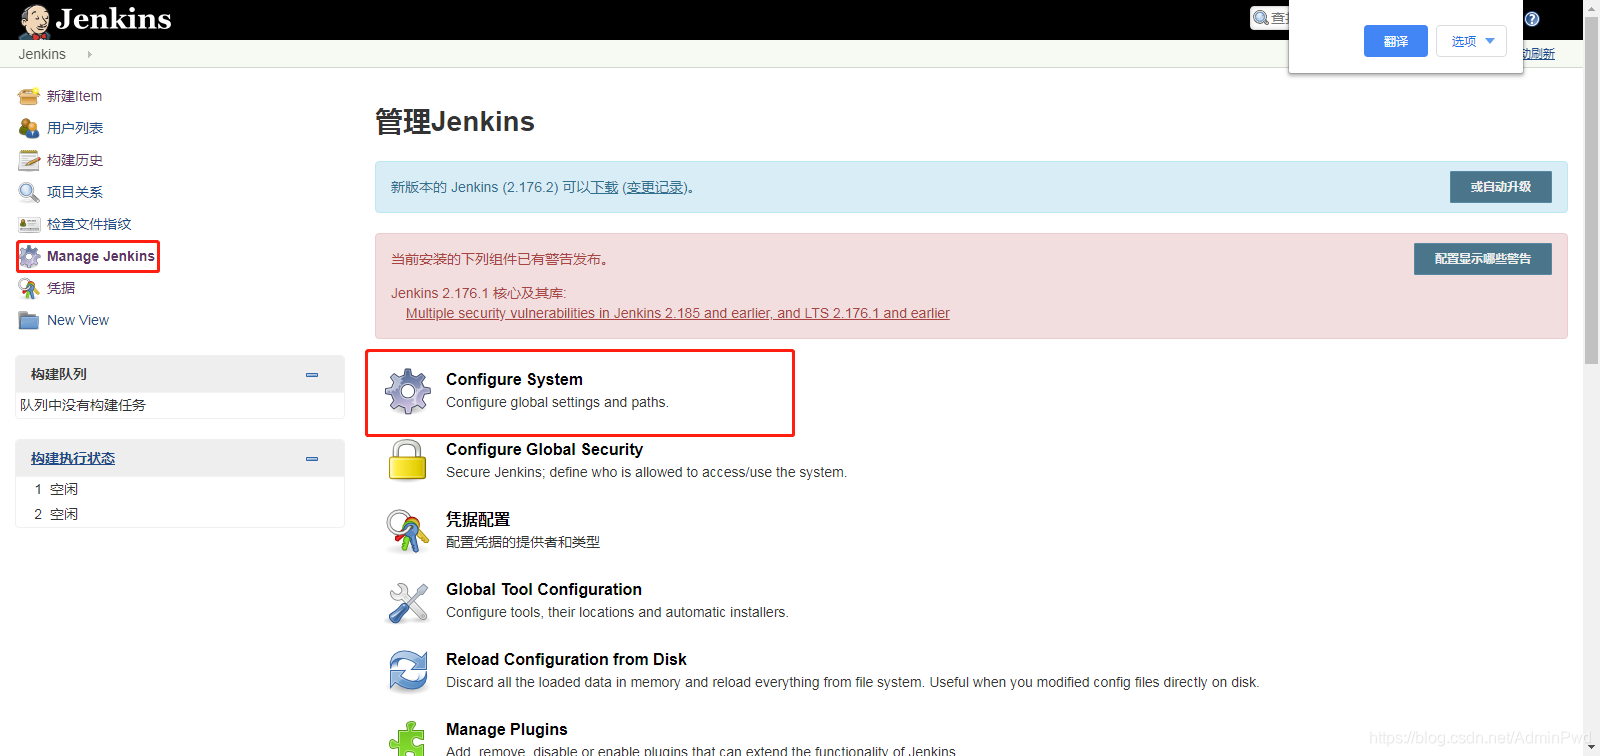Image resolution: width=1600 pixels, height=756 pixels.
Task: Click the Jenkins butler logo in the header
Action: point(35,20)
